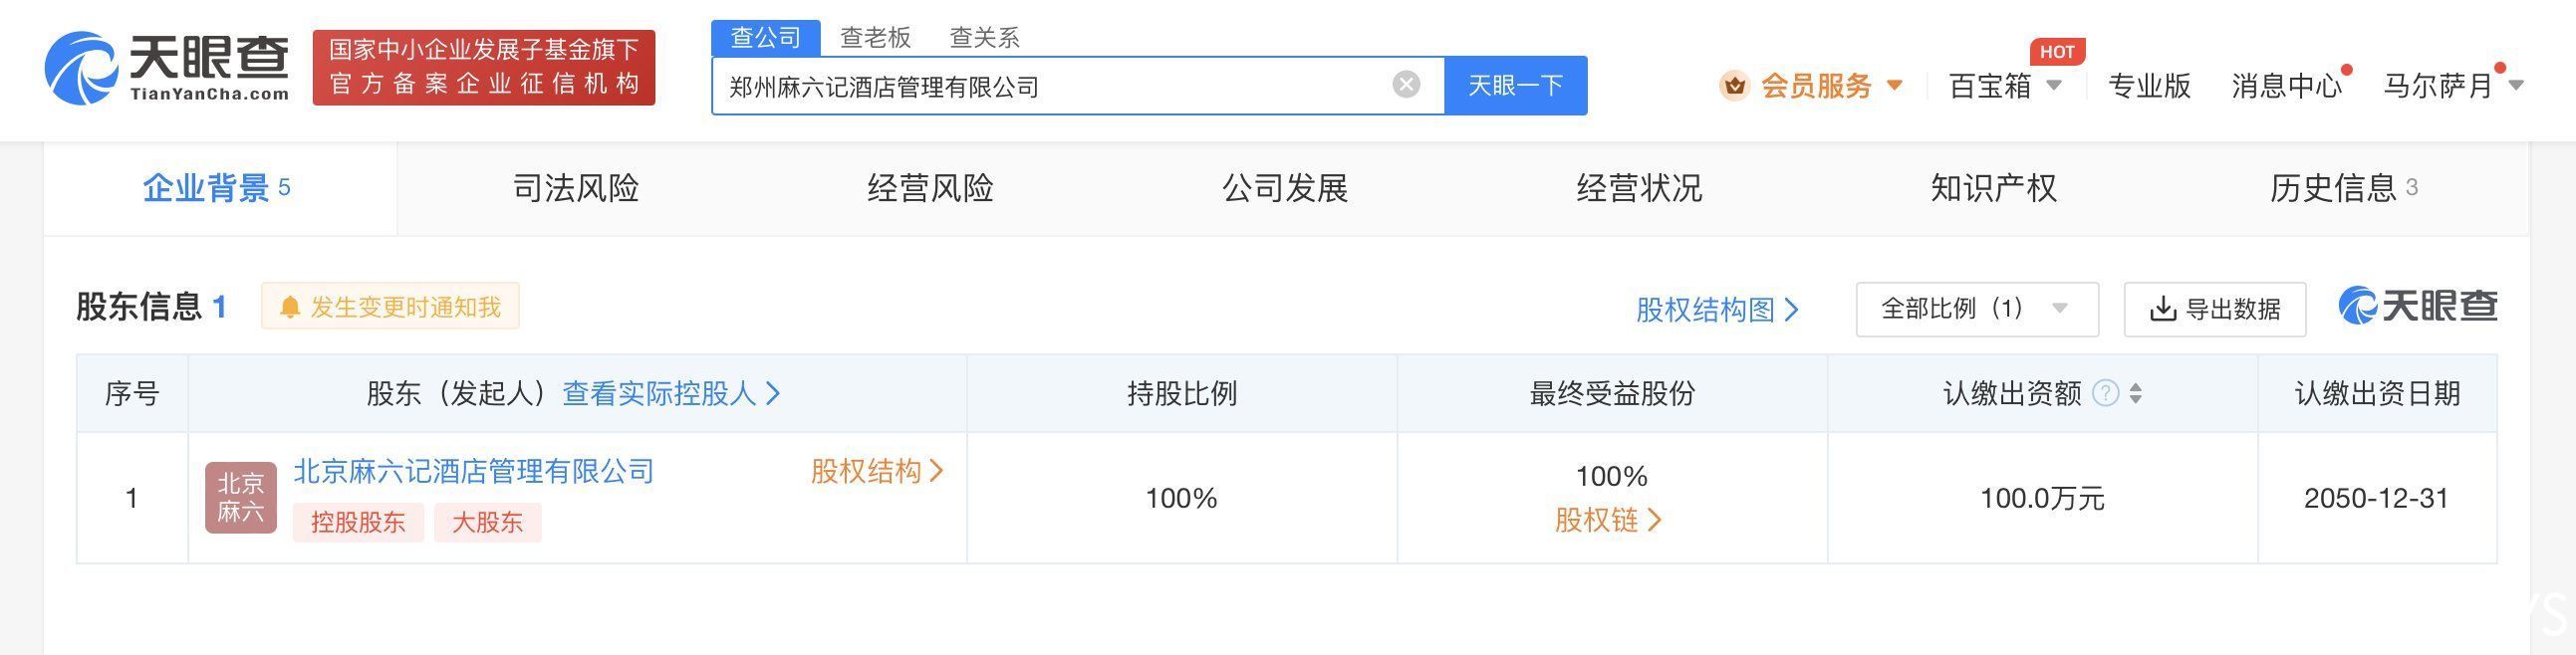This screenshot has width=2576, height=655.
Task: Switch to the 查关系 search tab
Action: tap(984, 38)
